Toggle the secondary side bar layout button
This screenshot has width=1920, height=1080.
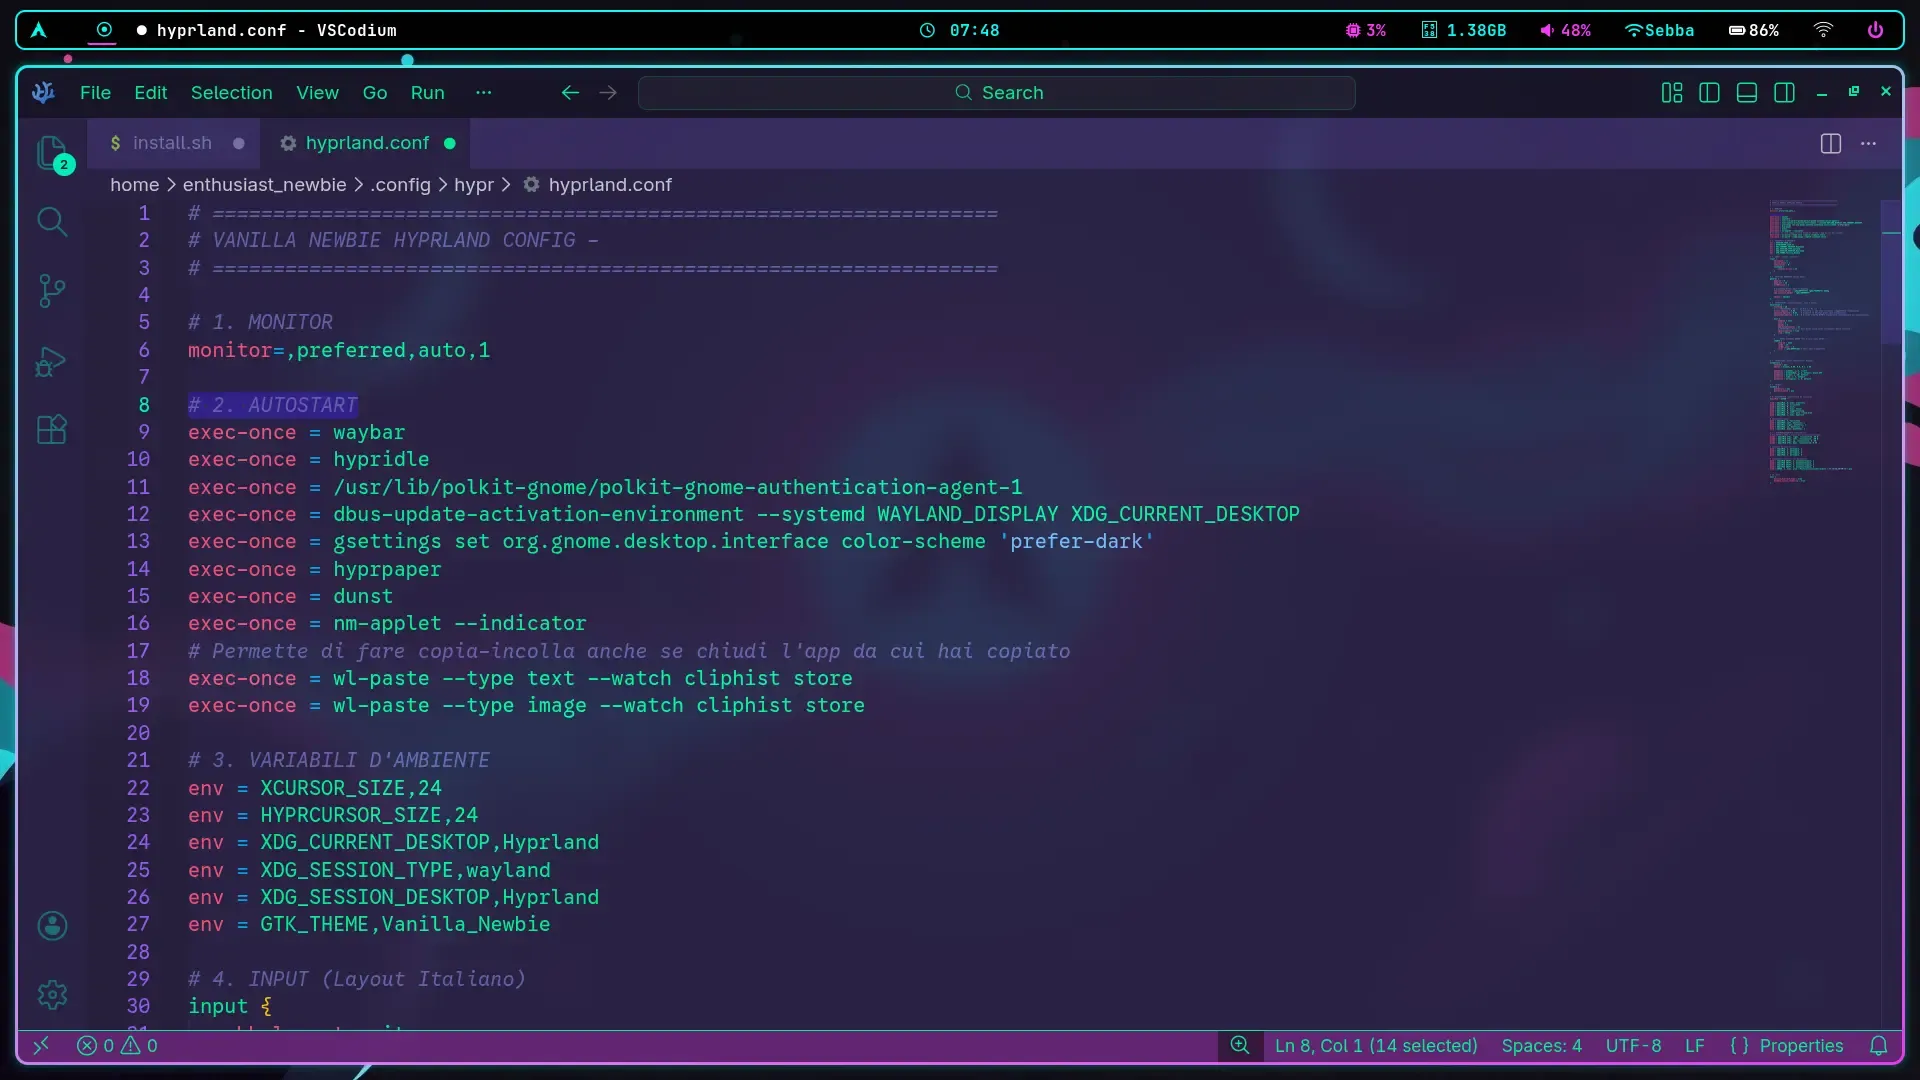1784,93
